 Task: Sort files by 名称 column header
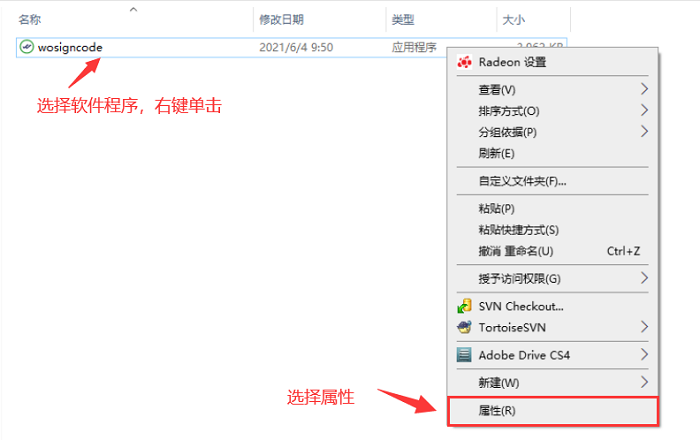30,19
